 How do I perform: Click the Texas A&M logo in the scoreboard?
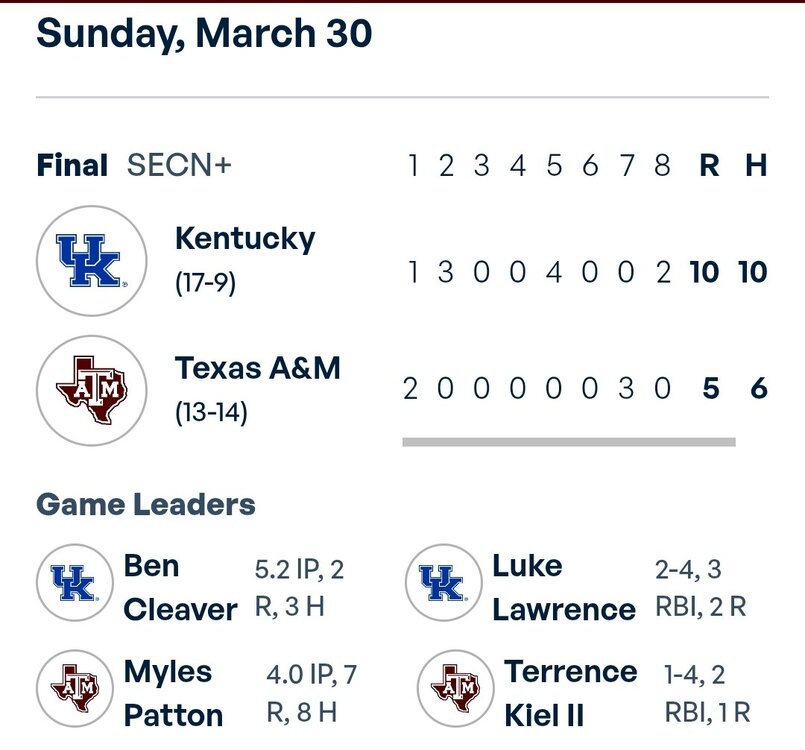tap(86, 389)
